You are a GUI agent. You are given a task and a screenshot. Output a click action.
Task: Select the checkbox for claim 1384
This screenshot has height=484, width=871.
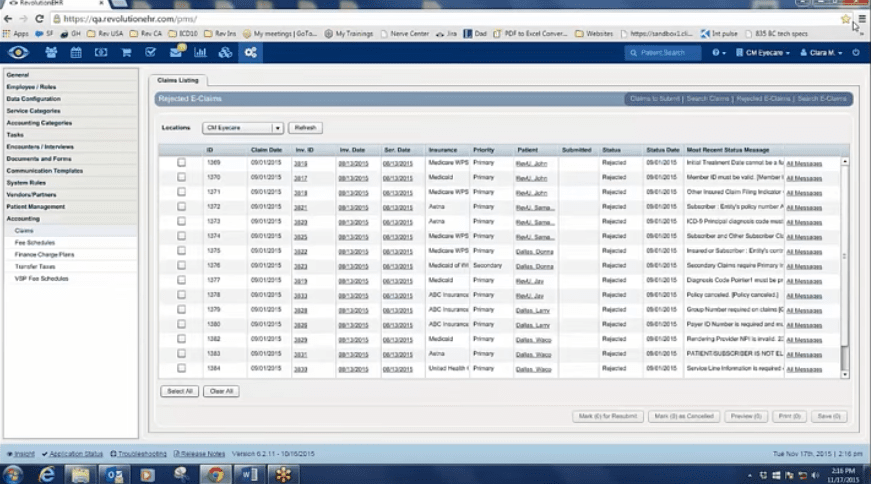click(x=181, y=368)
